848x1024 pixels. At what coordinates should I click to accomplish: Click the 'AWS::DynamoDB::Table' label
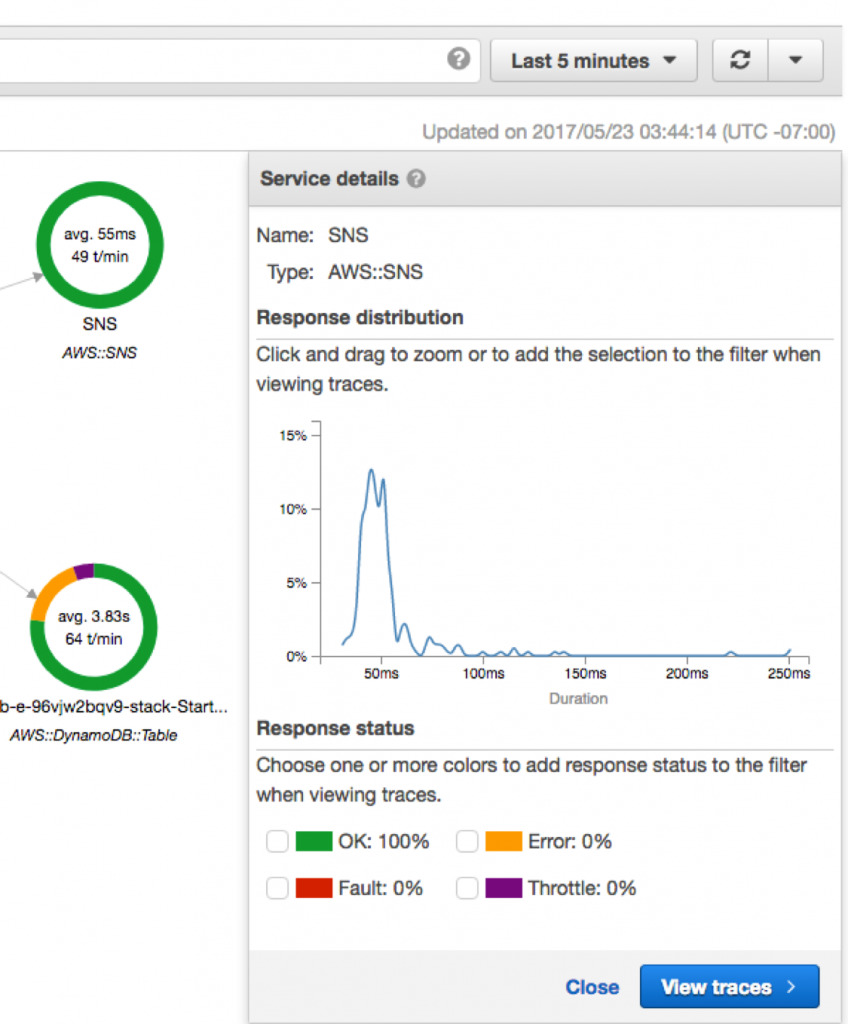click(93, 735)
